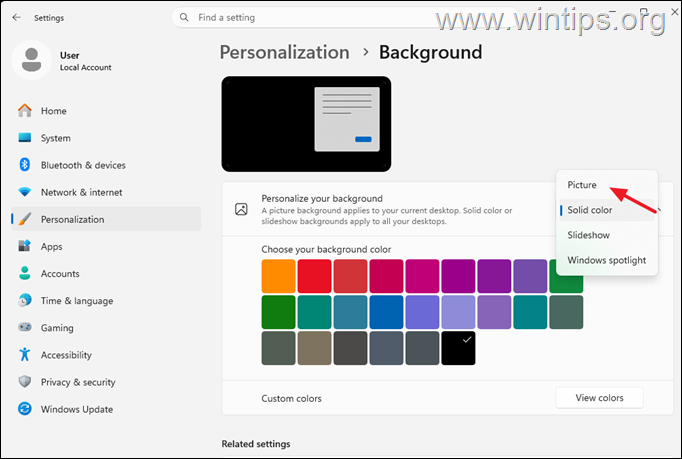
Task: Click the Gaming controller icon
Action: click(25, 327)
